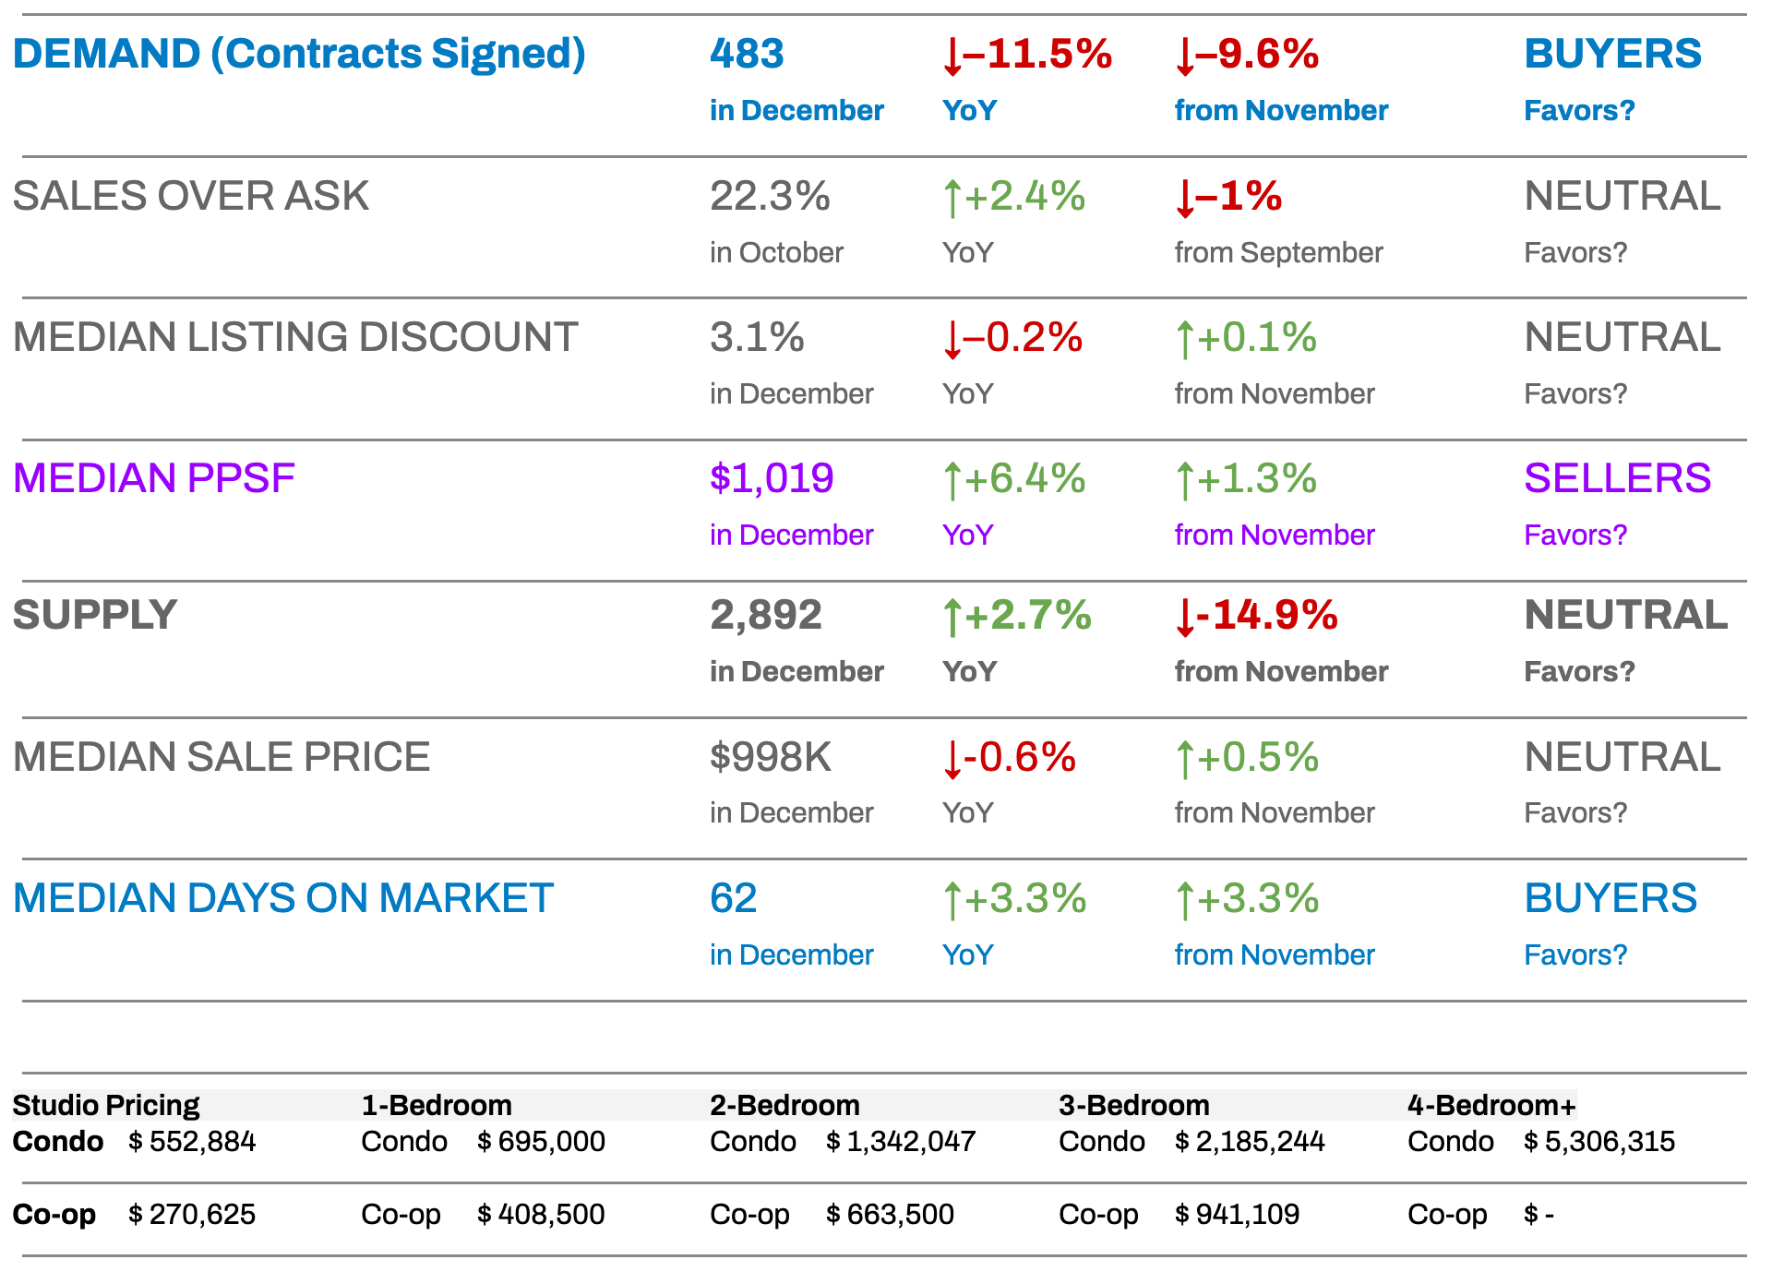Select the DEMAND (Contracts Signed) heading
The image size is (1772, 1272).
coord(299,54)
